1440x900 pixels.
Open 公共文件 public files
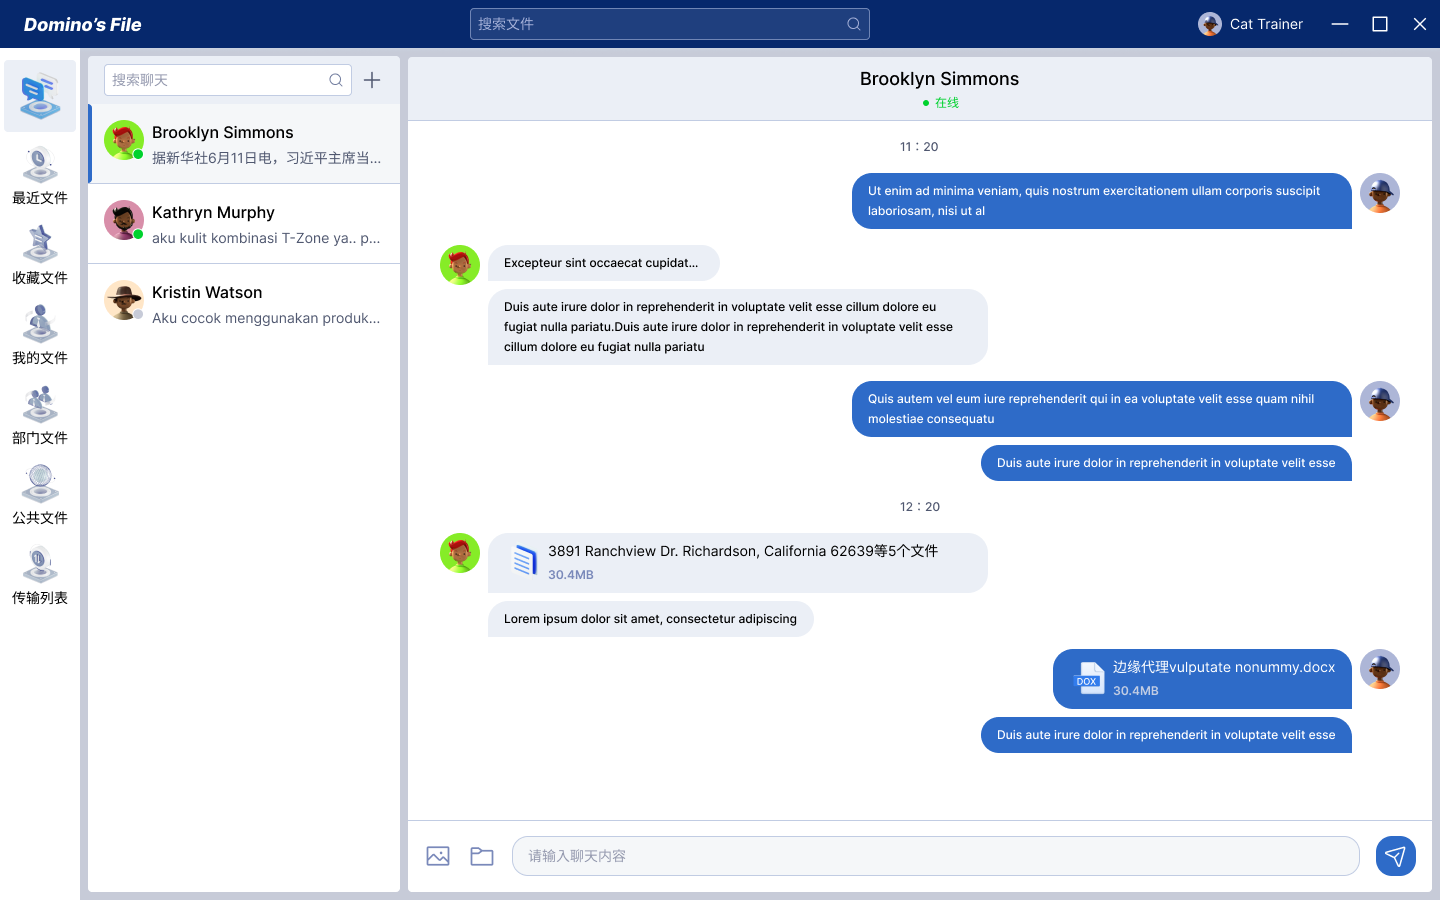[x=40, y=496]
